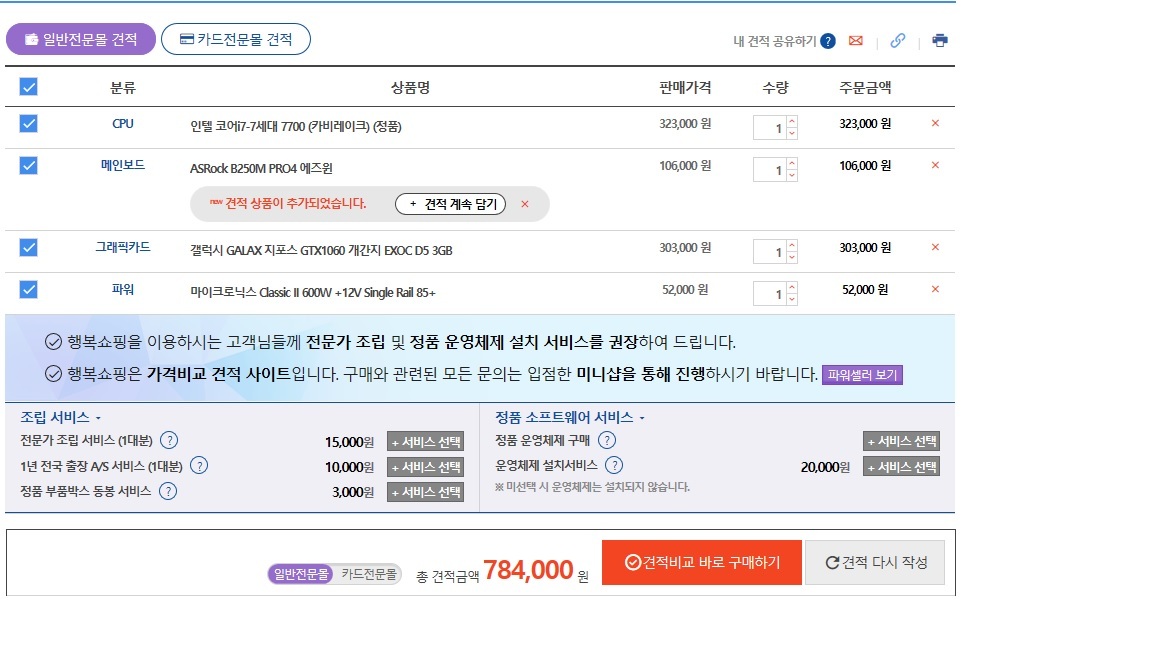
Task: Open help for 1년 전국 출장 A/S 서비스
Action: [x=199, y=466]
